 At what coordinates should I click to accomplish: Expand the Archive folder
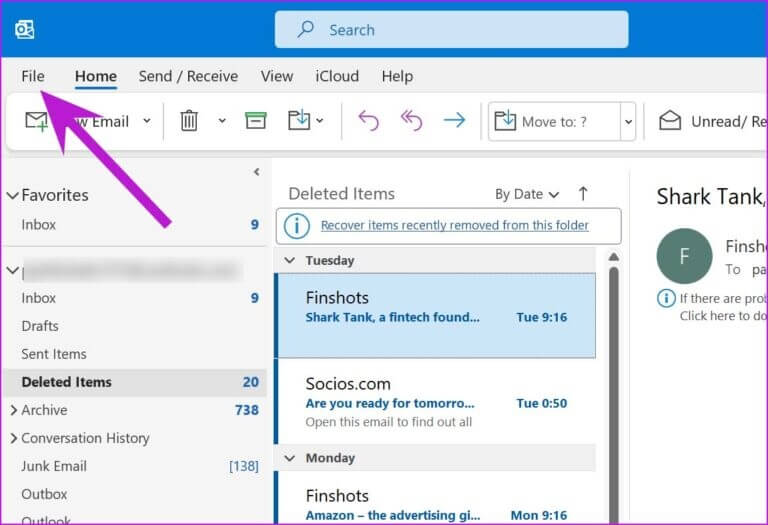pos(14,410)
